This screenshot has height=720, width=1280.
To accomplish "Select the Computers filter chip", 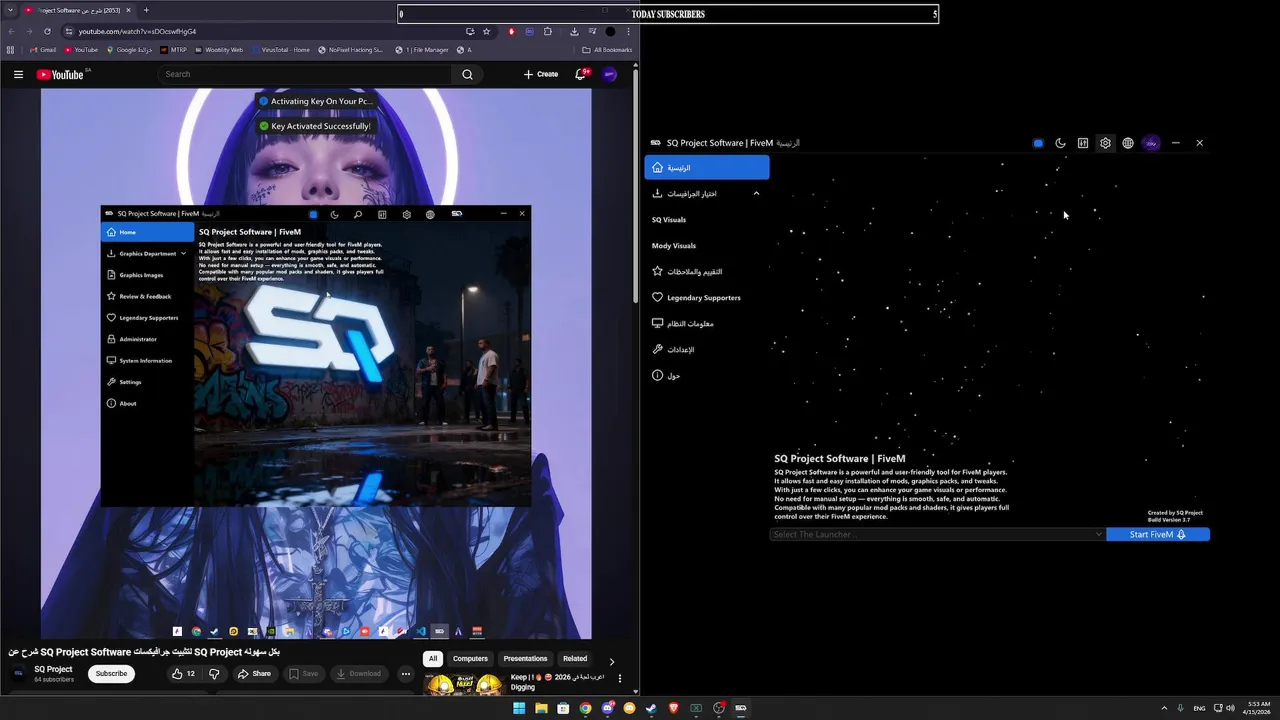I will tap(470, 659).
